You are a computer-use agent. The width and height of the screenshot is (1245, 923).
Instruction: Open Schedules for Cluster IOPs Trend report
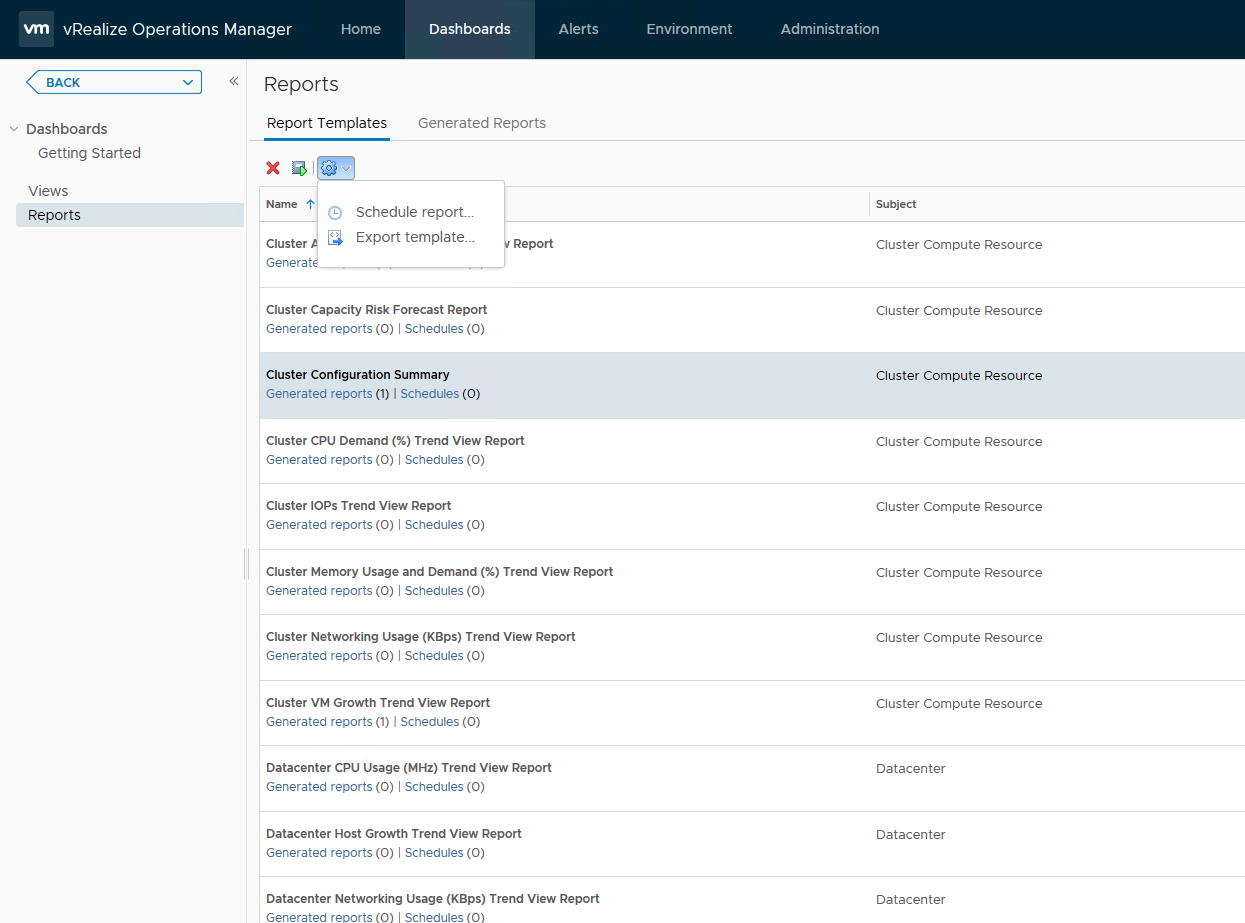[x=434, y=525]
